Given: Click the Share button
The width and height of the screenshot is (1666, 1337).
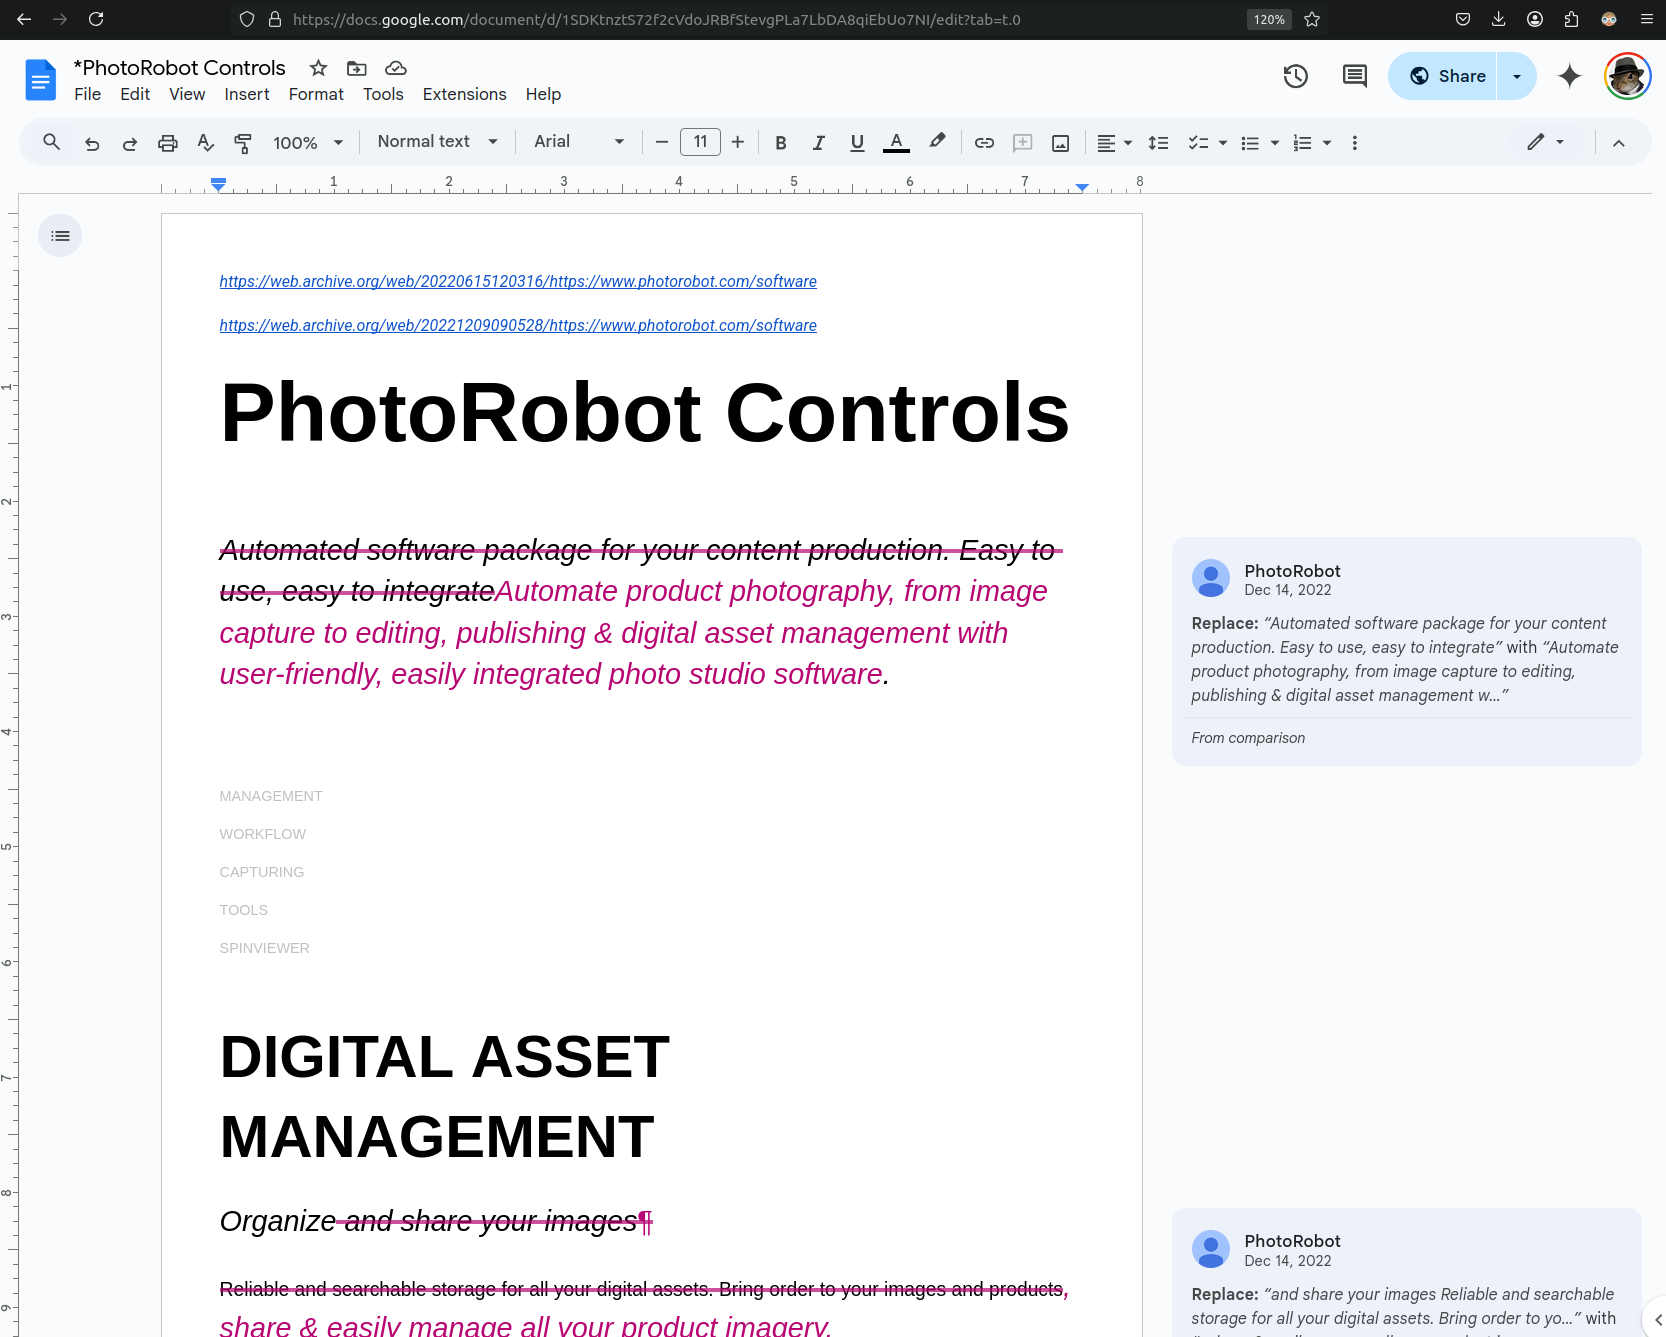Looking at the screenshot, I should pyautogui.click(x=1443, y=76).
